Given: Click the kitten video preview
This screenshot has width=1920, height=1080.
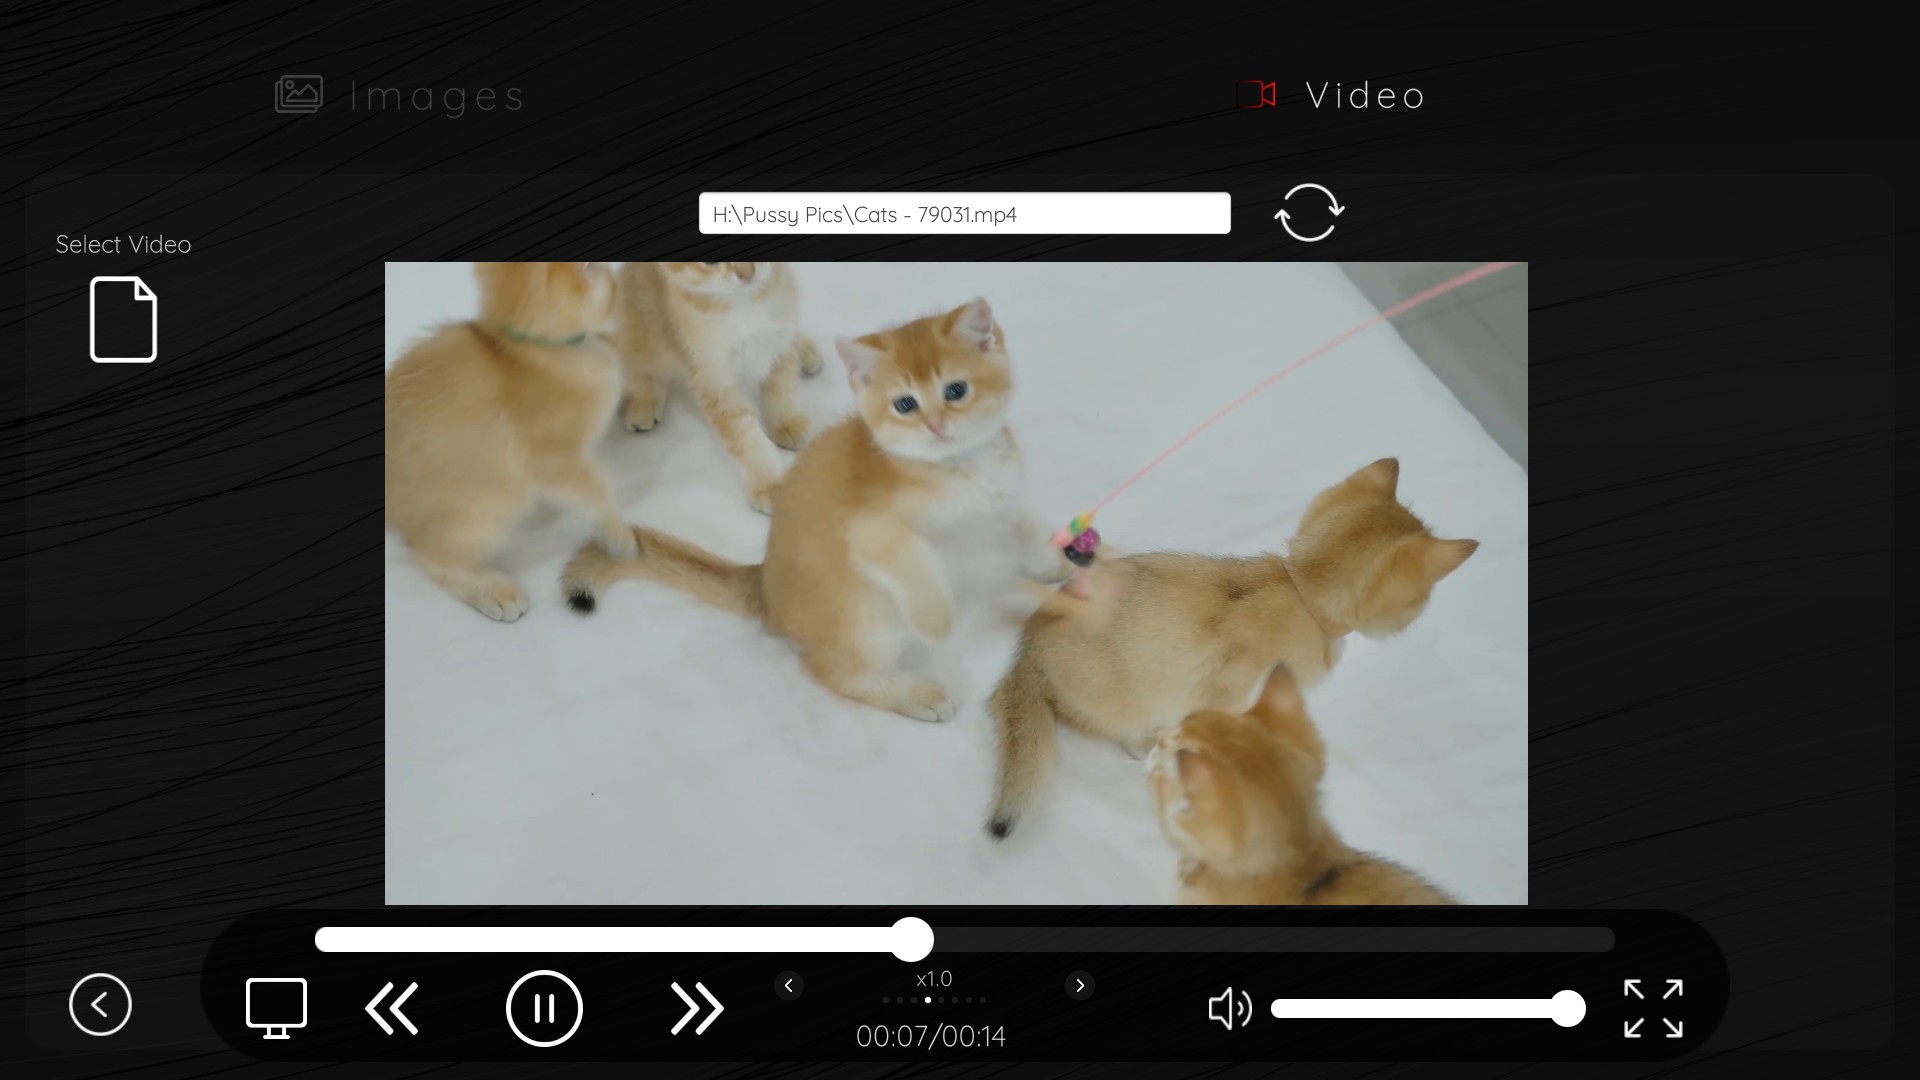Looking at the screenshot, I should [956, 583].
